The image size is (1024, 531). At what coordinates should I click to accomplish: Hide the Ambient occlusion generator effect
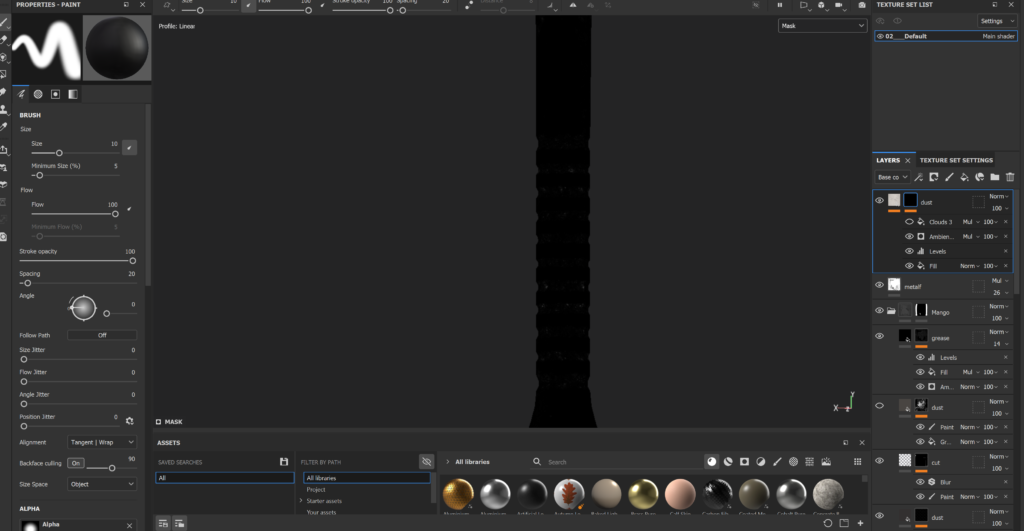point(908,236)
